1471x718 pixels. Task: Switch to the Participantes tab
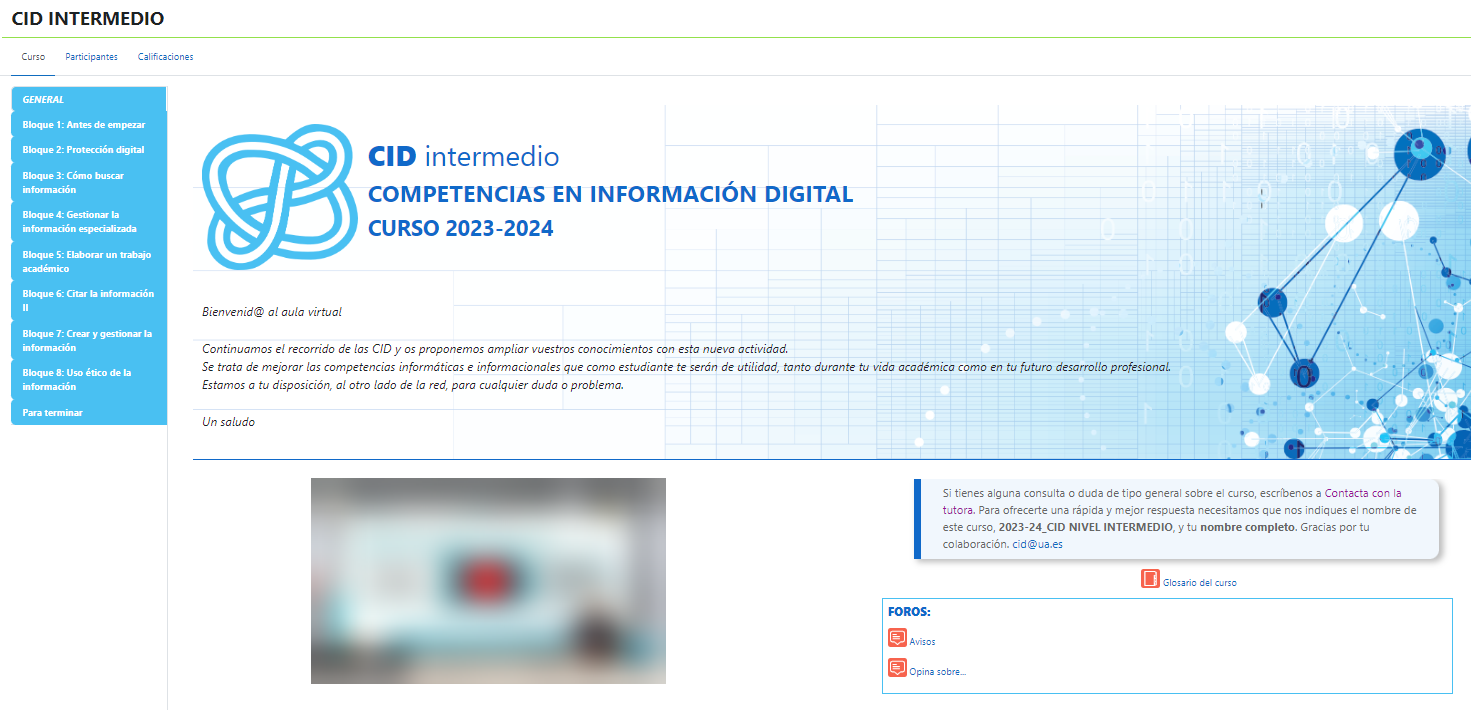[91, 57]
